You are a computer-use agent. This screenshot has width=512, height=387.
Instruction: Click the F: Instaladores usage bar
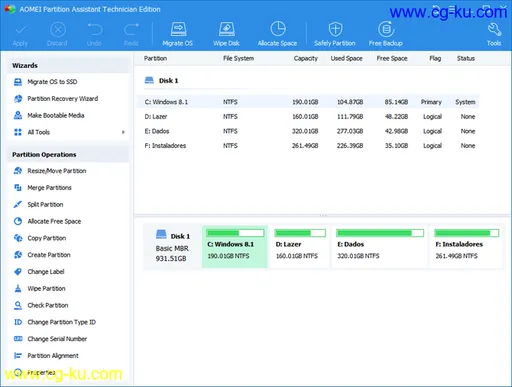[x=467, y=233]
